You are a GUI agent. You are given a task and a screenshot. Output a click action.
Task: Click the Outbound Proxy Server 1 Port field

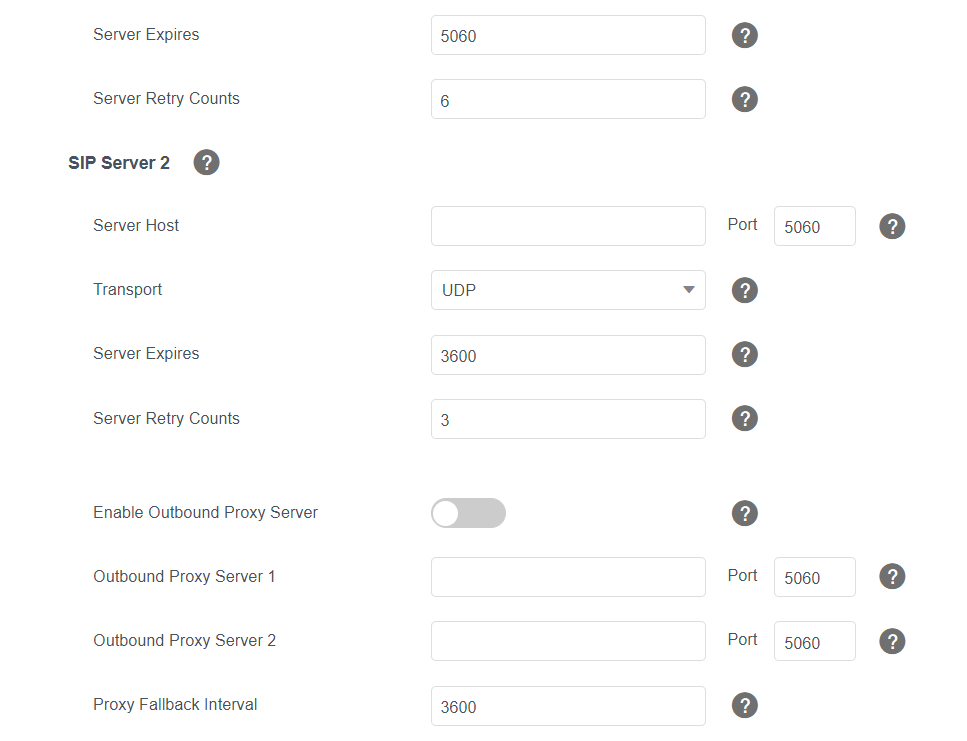(x=814, y=577)
